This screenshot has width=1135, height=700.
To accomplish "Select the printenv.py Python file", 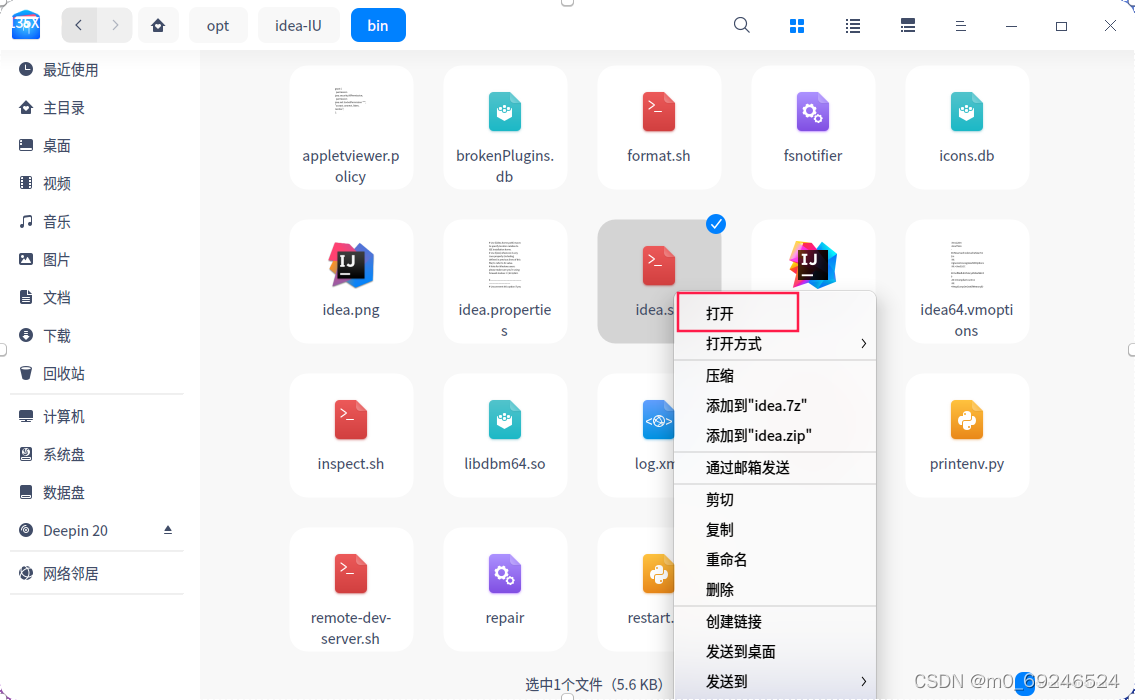I will coord(966,436).
